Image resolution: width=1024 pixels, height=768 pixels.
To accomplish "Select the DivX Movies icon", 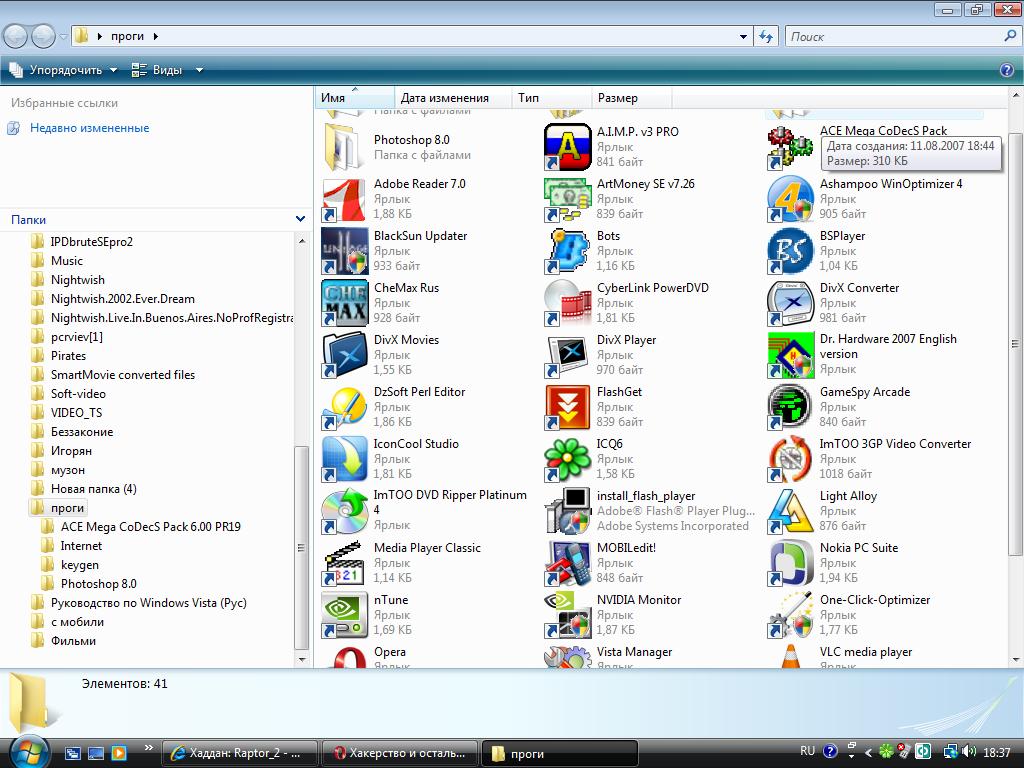I will click(344, 355).
